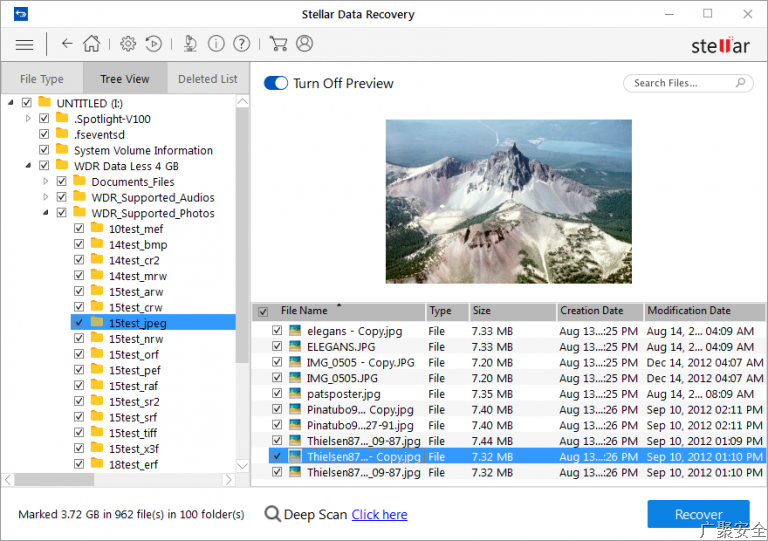Expand the .Spotlight-V100 folder
Image resolution: width=768 pixels, height=541 pixels.
point(29,119)
